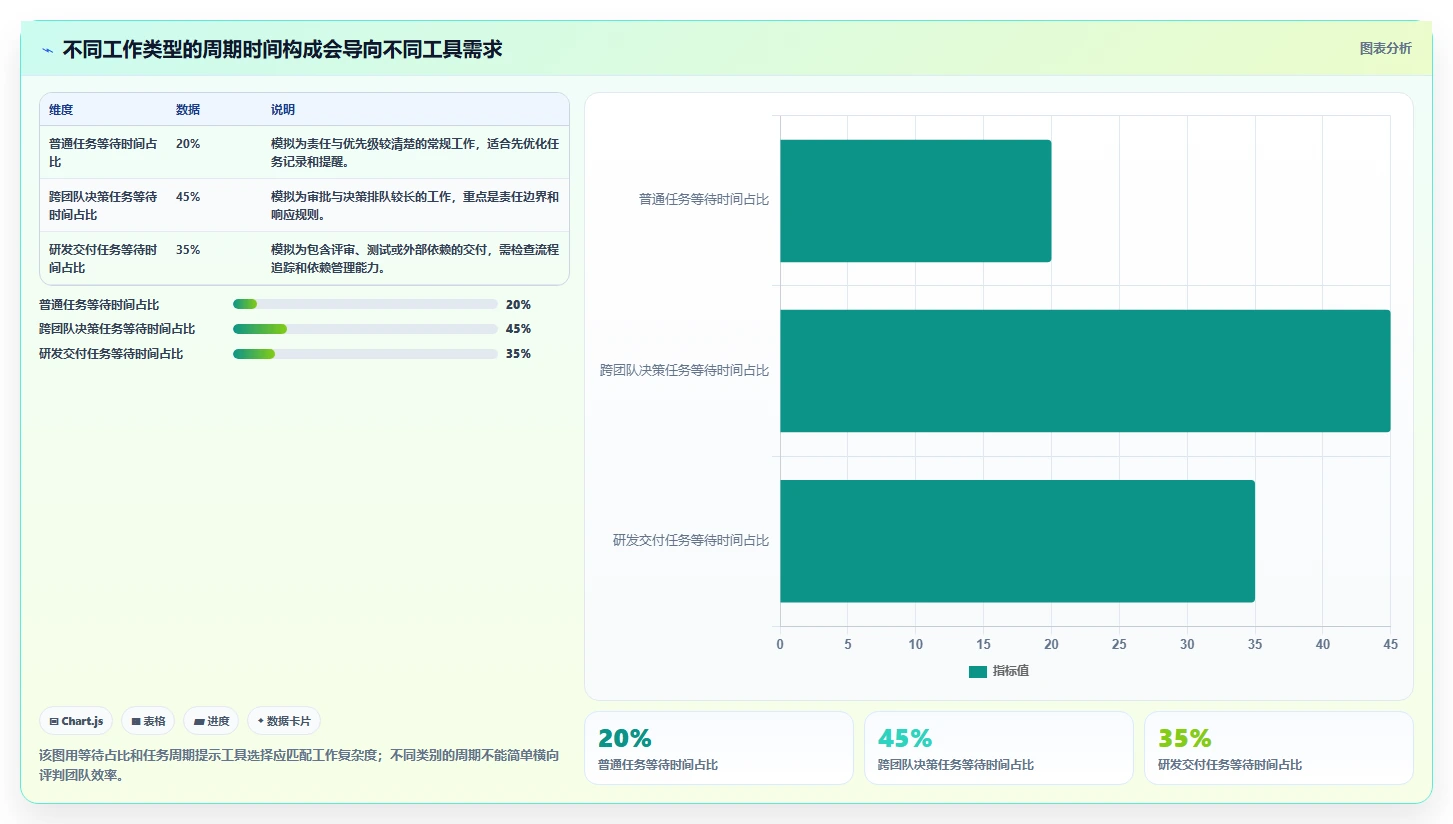Click description starting 模拟为责任与优先级较清楚
Screen dimensions: 1453x824
click(415, 152)
